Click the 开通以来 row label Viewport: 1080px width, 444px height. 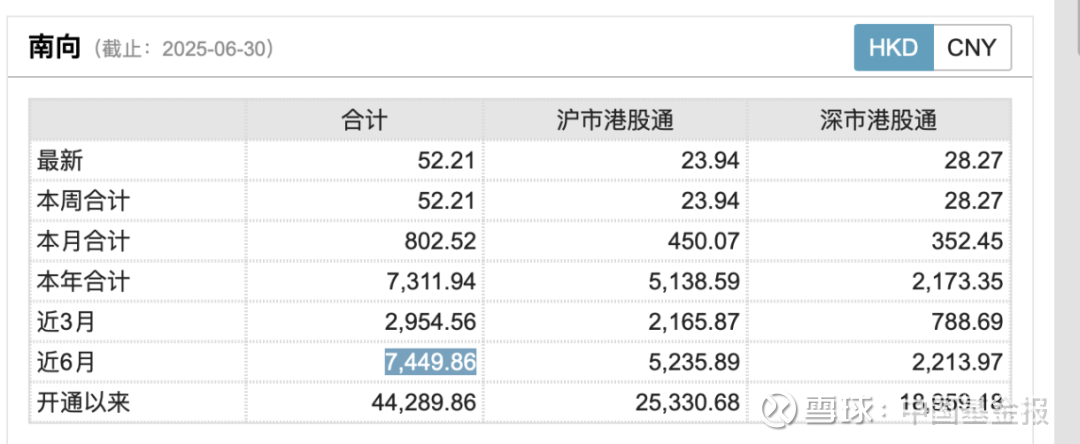tap(83, 402)
